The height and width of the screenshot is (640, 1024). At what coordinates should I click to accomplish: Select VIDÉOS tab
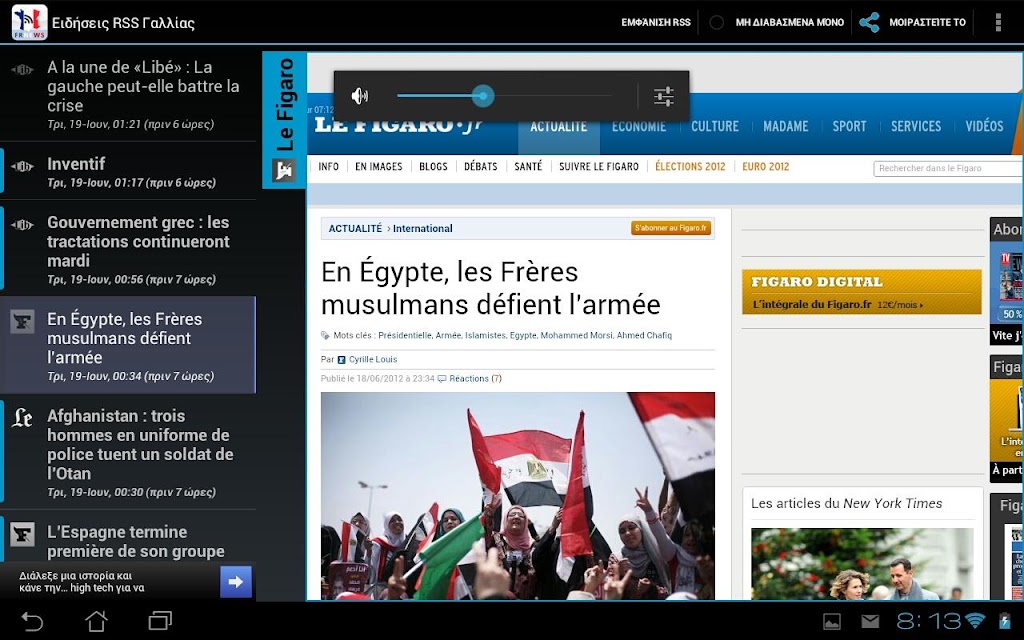[x=984, y=126]
